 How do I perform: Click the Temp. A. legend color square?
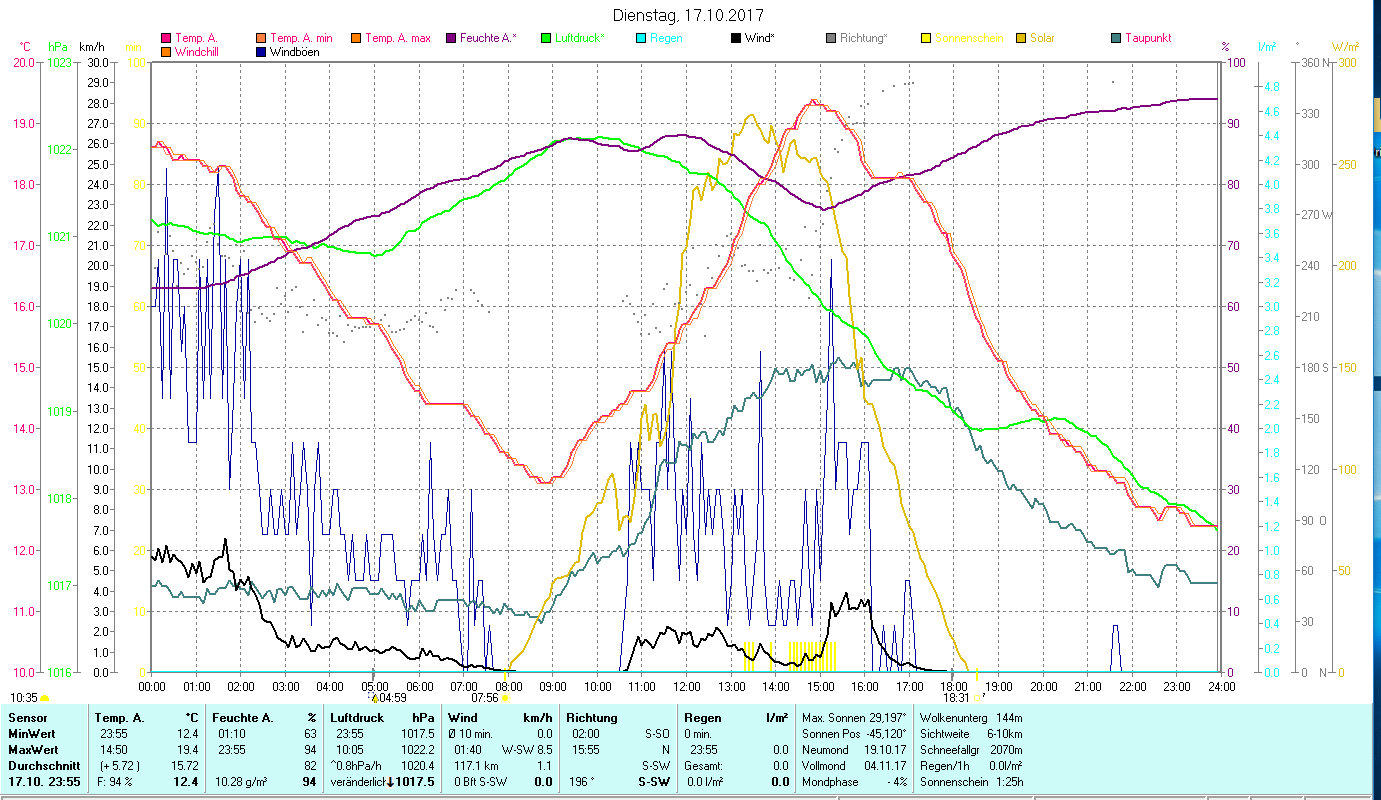click(x=166, y=38)
